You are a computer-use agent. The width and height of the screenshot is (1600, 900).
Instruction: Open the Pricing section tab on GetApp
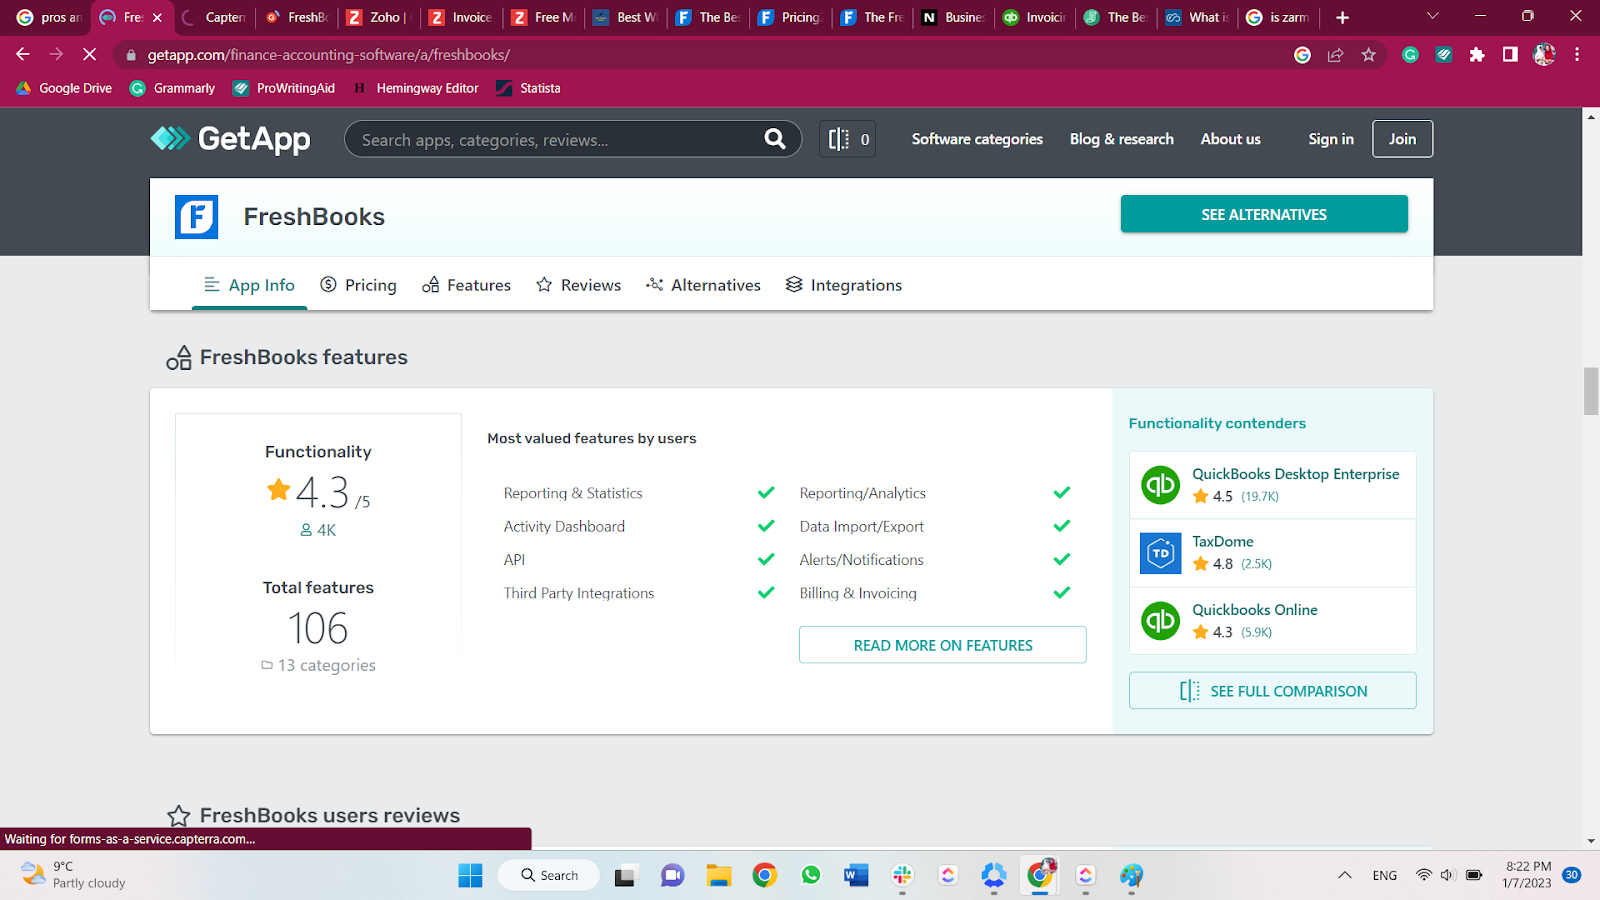pos(358,285)
